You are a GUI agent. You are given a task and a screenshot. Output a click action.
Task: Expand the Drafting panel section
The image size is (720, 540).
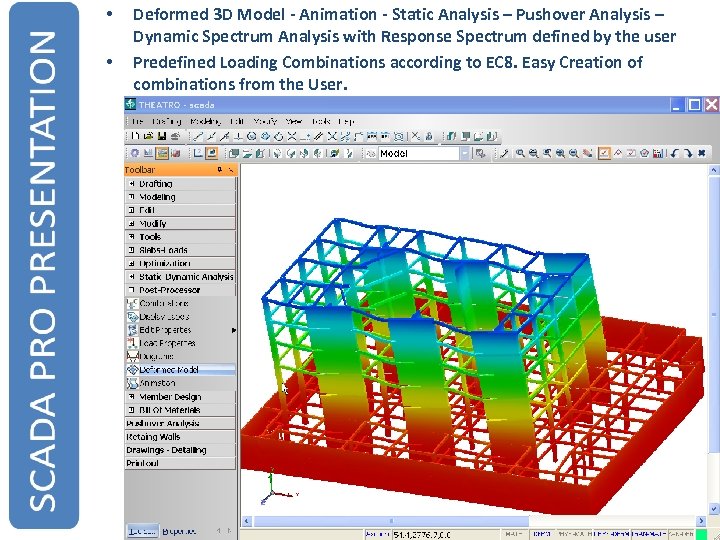point(180,184)
